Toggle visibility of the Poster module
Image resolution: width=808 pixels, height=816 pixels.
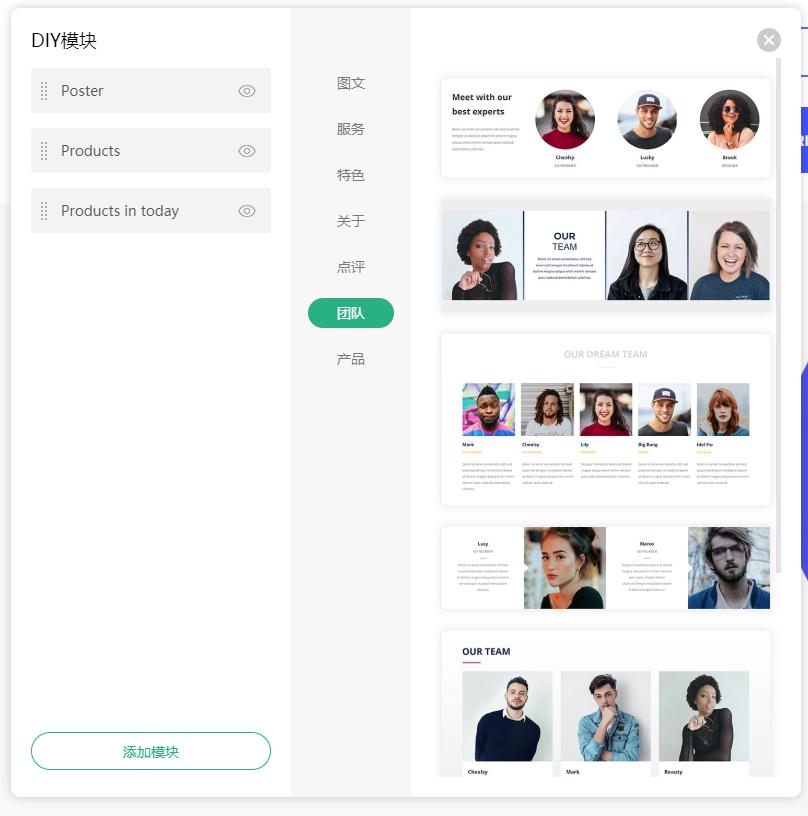click(247, 91)
